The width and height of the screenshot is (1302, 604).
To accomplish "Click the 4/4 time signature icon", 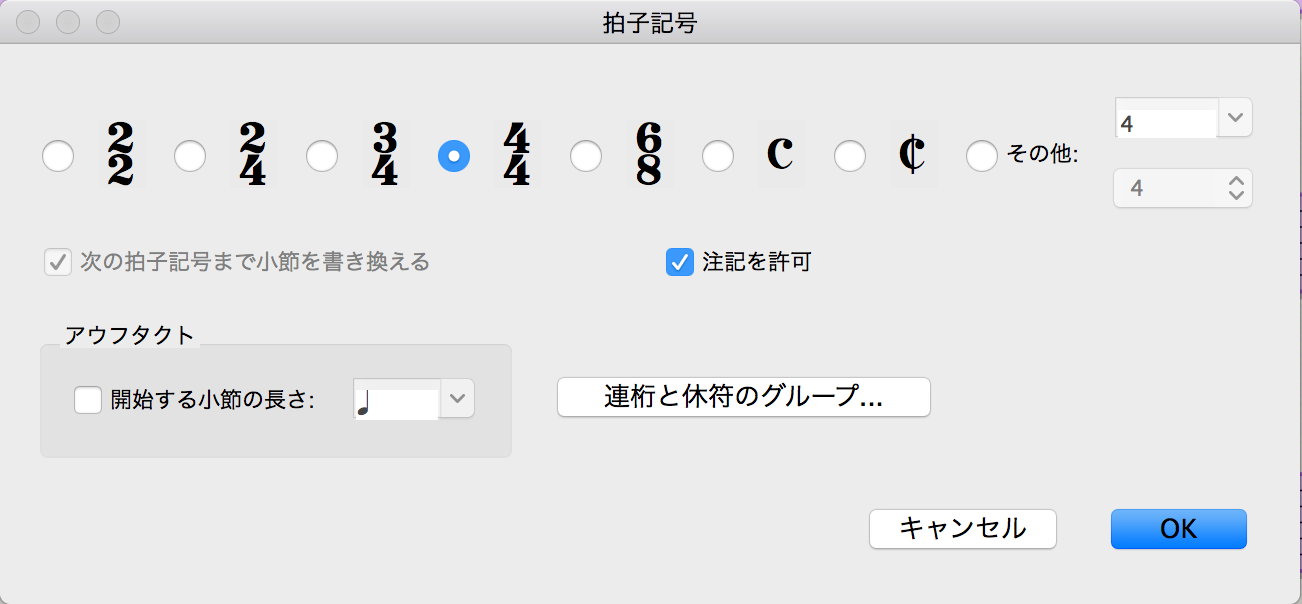I will point(517,155).
